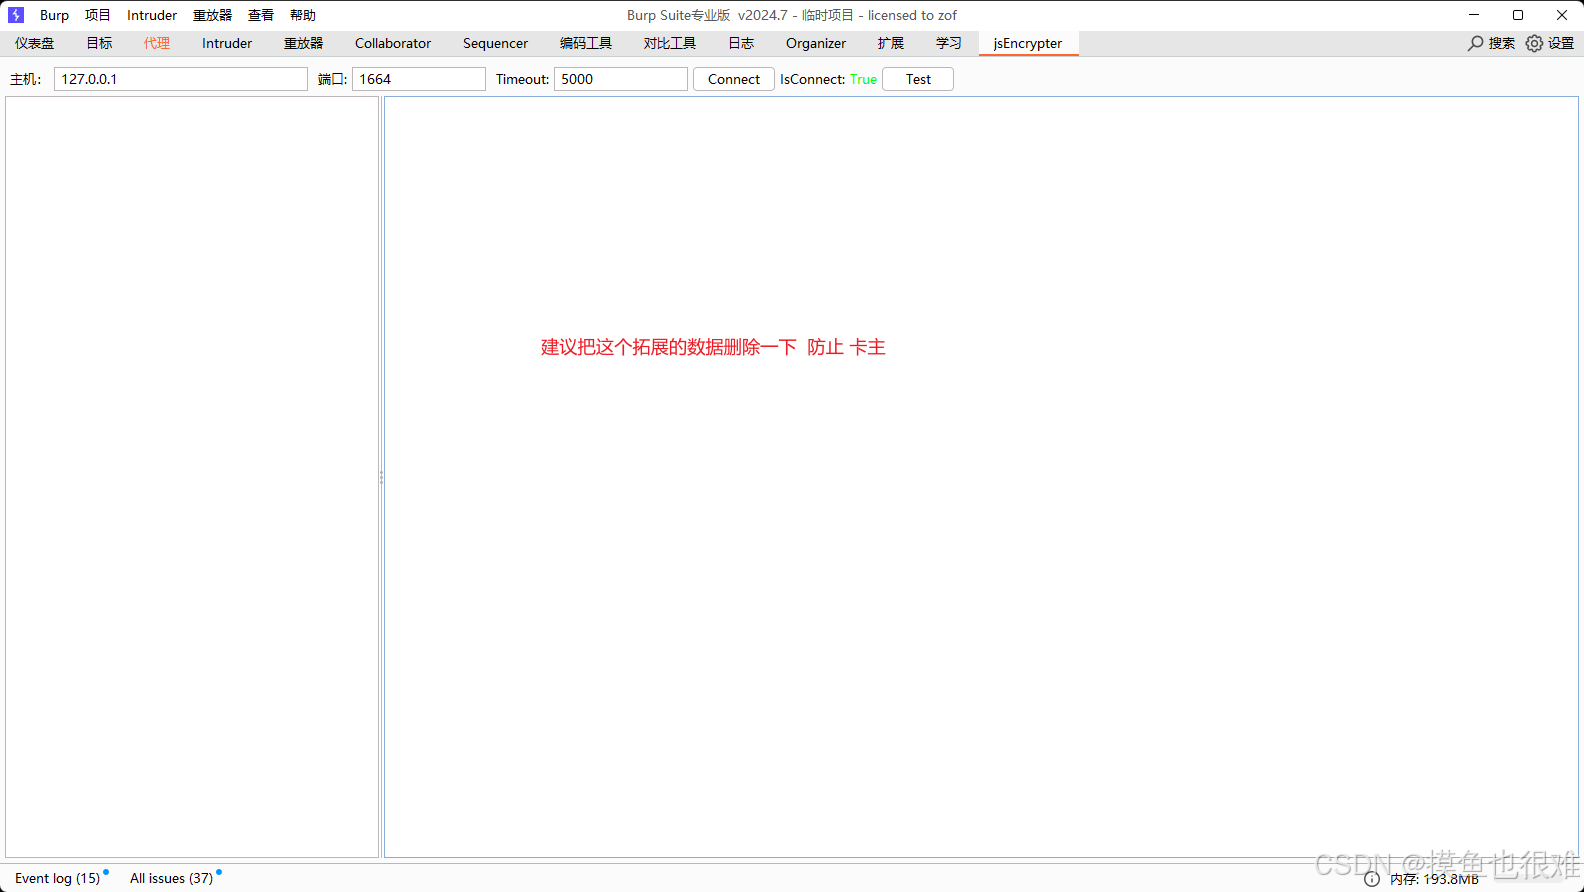Switch to the 目标 tab
This screenshot has width=1584, height=892.
[99, 43]
